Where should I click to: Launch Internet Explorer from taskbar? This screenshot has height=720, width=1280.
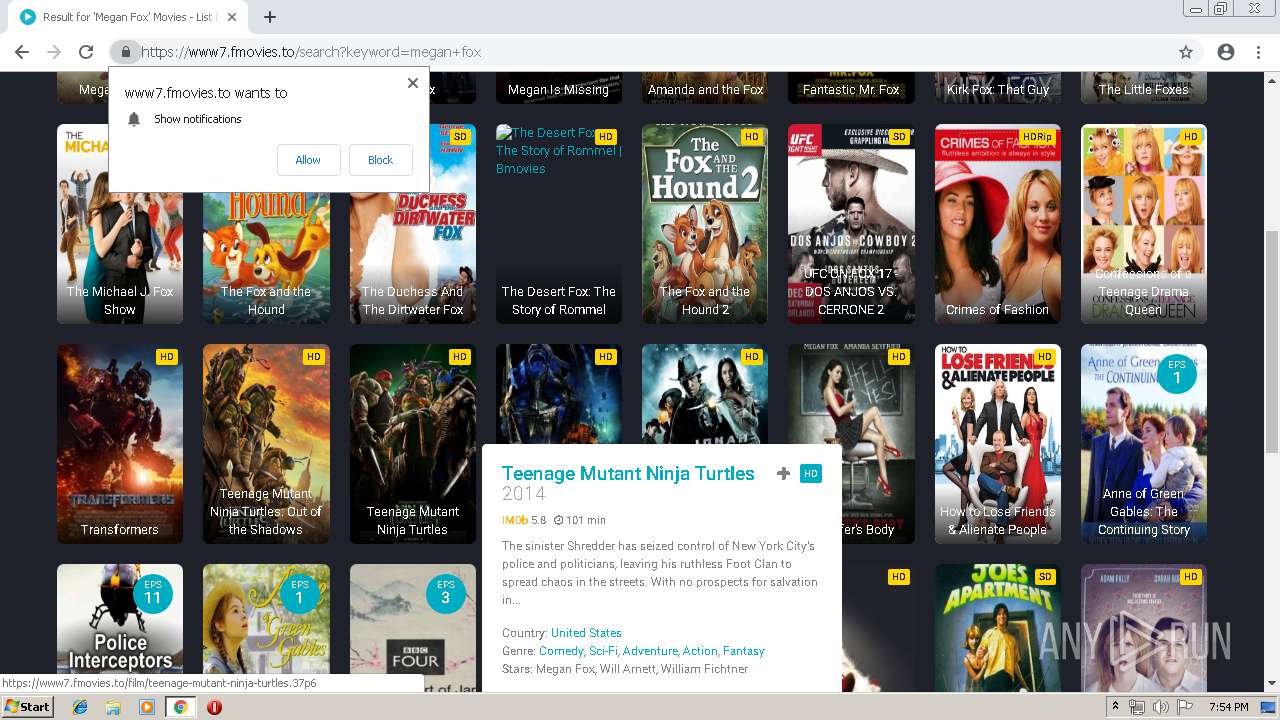click(x=80, y=706)
